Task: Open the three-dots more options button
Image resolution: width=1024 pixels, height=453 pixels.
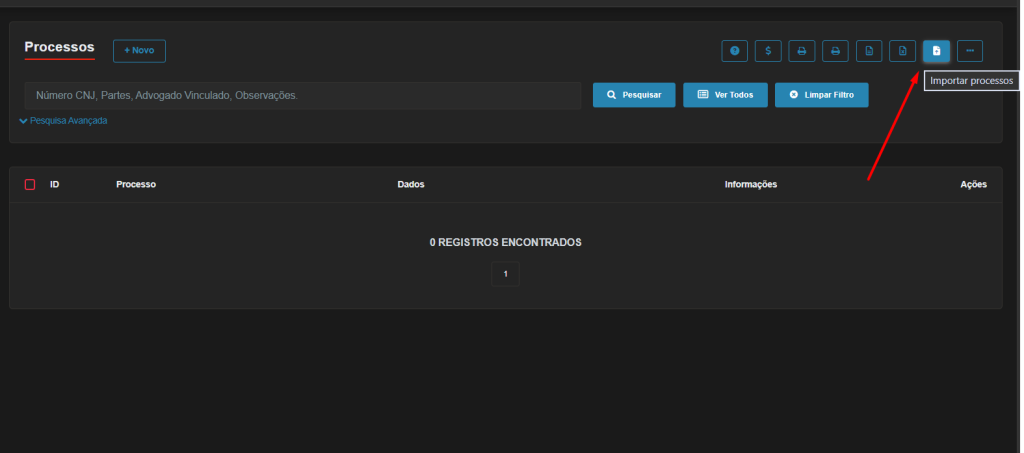Action: coord(970,51)
